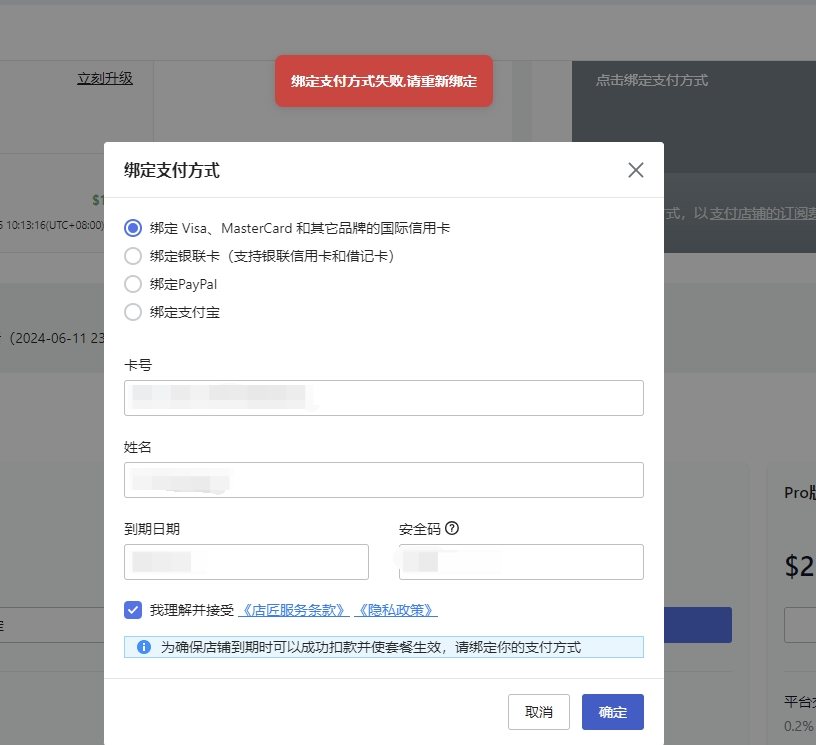Click the blue info icon in notice banner

(x=144, y=647)
